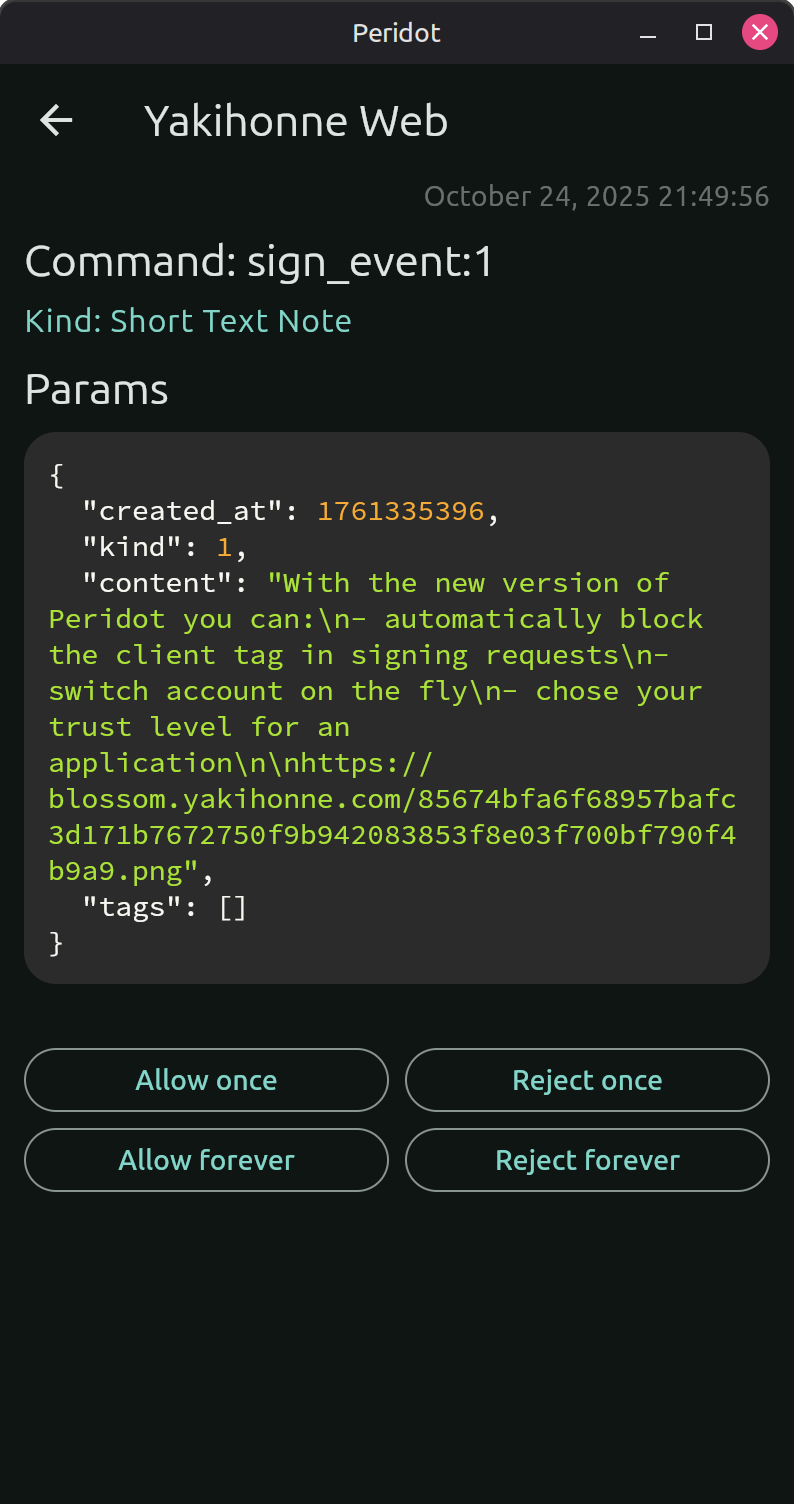794x1504 pixels.
Task: Click the Params section heading
Action: click(96, 389)
